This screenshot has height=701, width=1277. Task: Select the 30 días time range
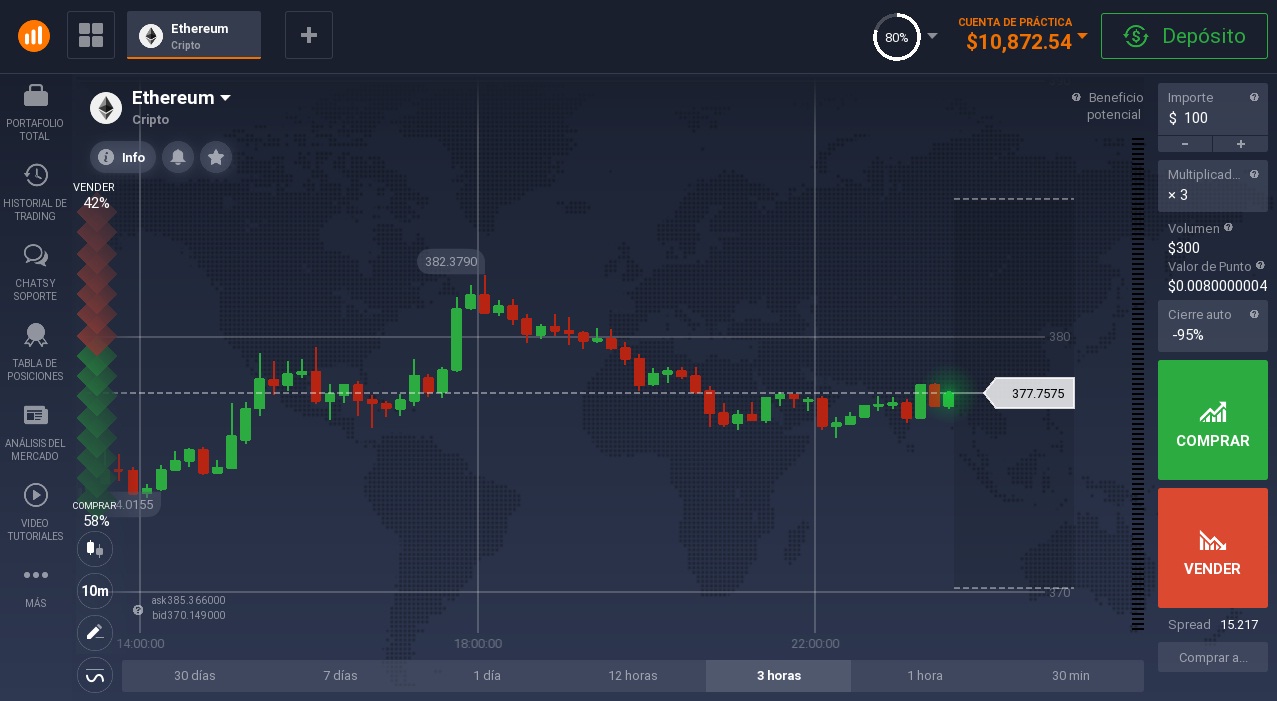(195, 676)
